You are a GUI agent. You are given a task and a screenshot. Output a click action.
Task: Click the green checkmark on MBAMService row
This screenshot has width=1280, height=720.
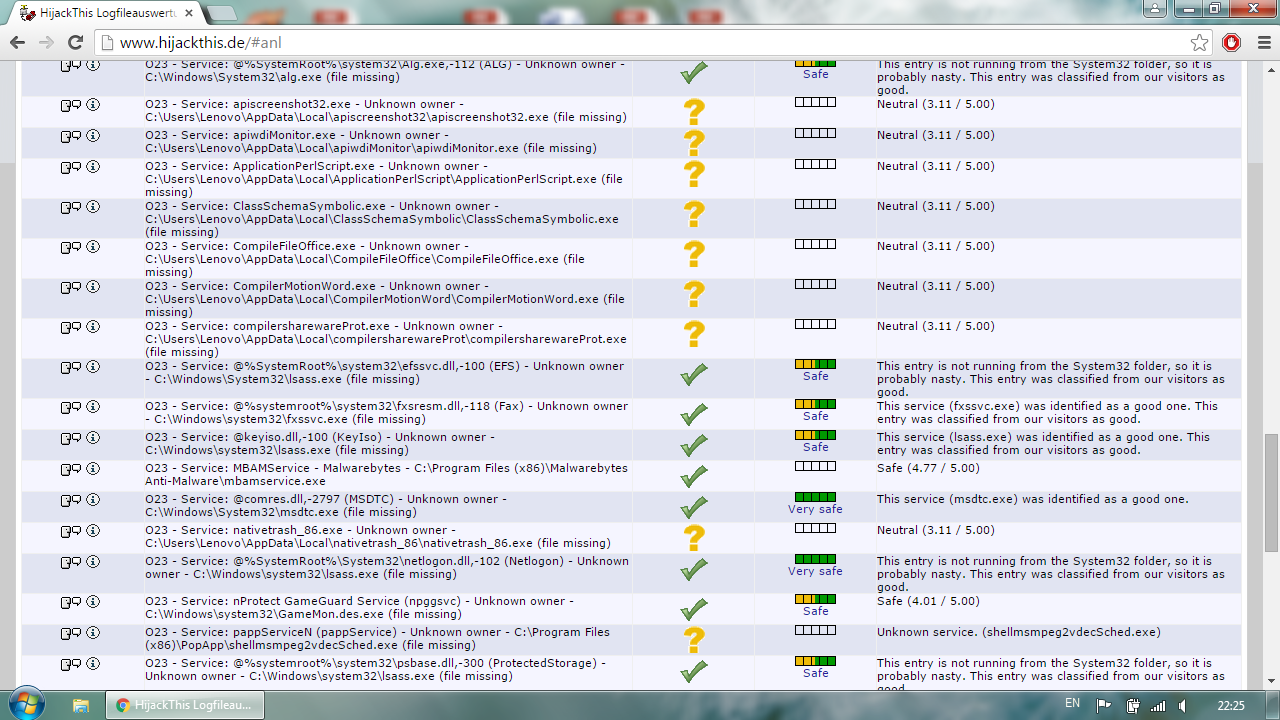[x=694, y=476]
